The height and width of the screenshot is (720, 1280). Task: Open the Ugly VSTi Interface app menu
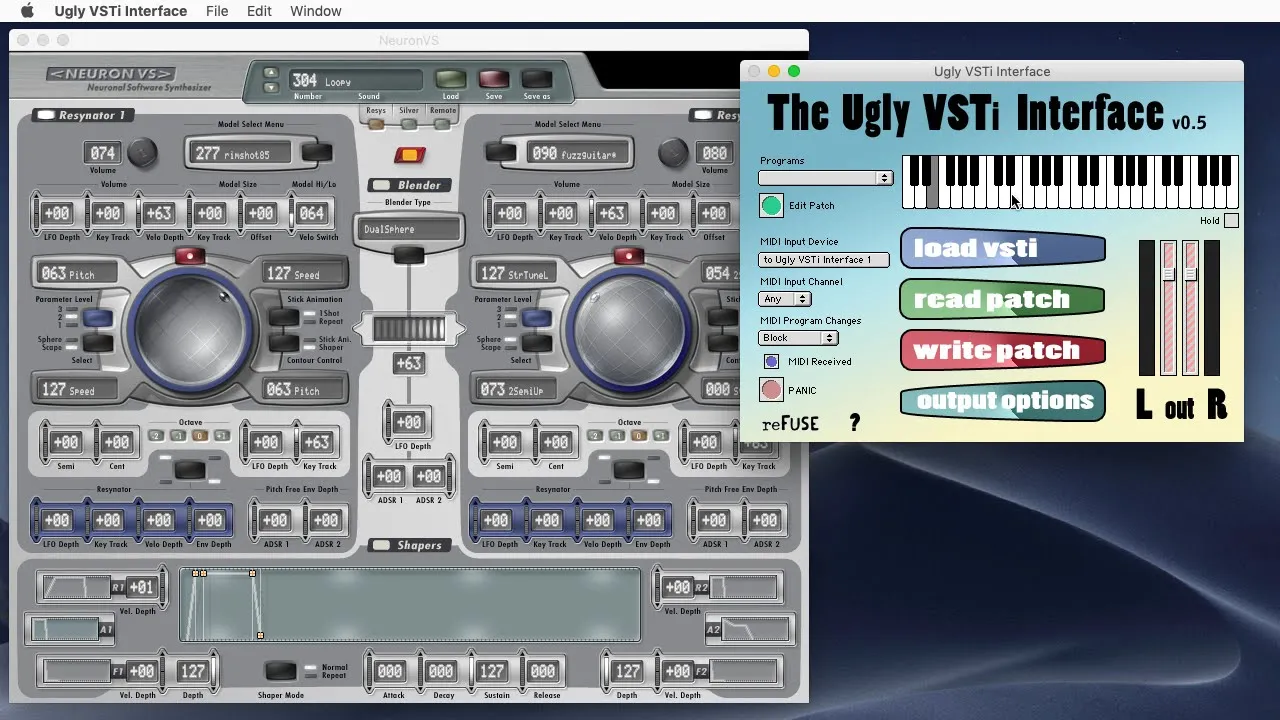[121, 11]
